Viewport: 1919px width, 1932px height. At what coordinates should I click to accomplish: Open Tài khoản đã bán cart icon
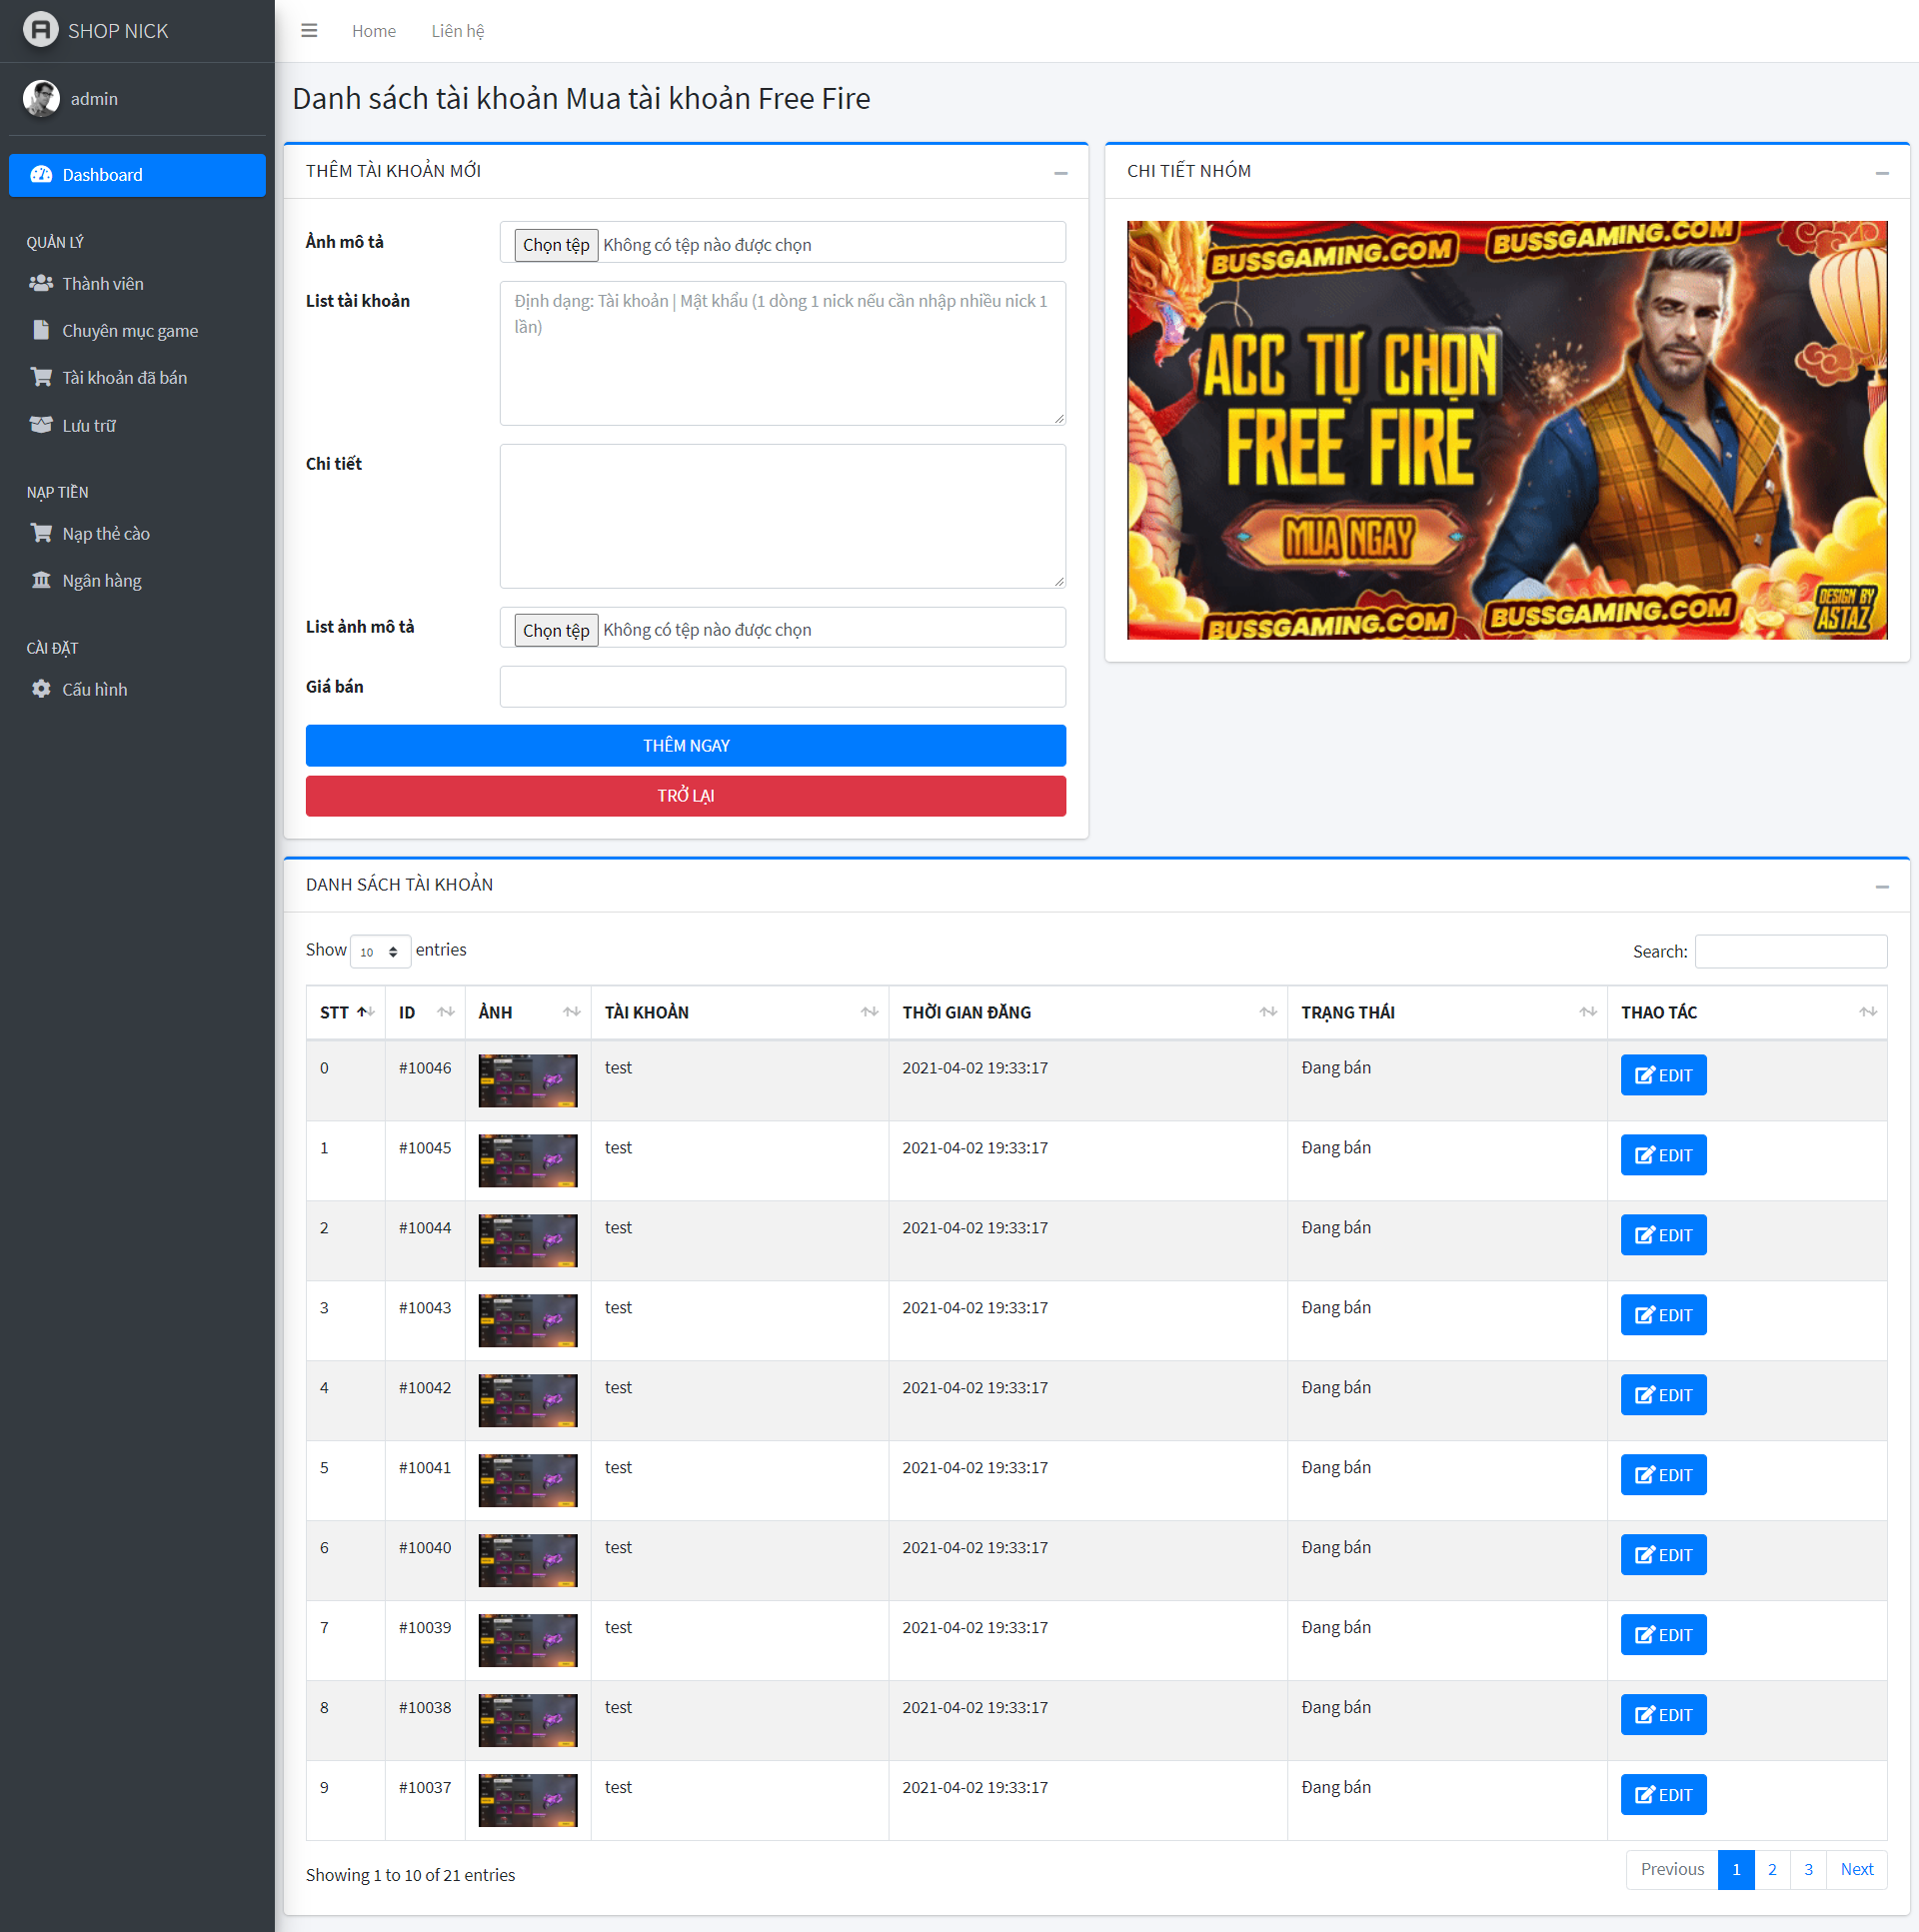41,378
